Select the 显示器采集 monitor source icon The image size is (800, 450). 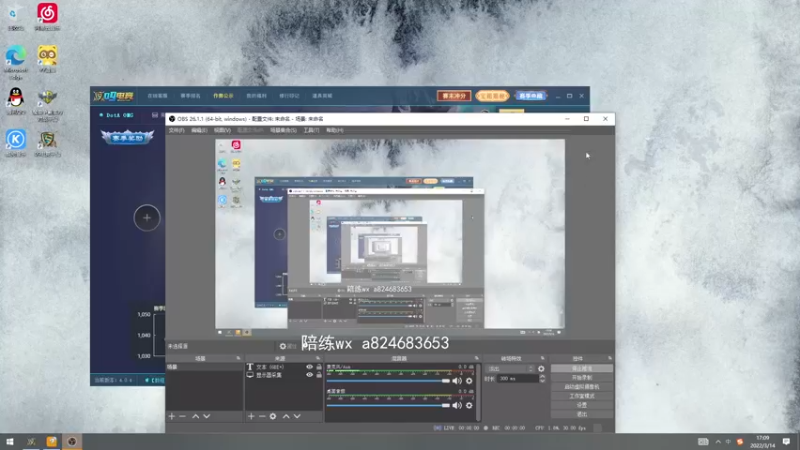coord(250,375)
